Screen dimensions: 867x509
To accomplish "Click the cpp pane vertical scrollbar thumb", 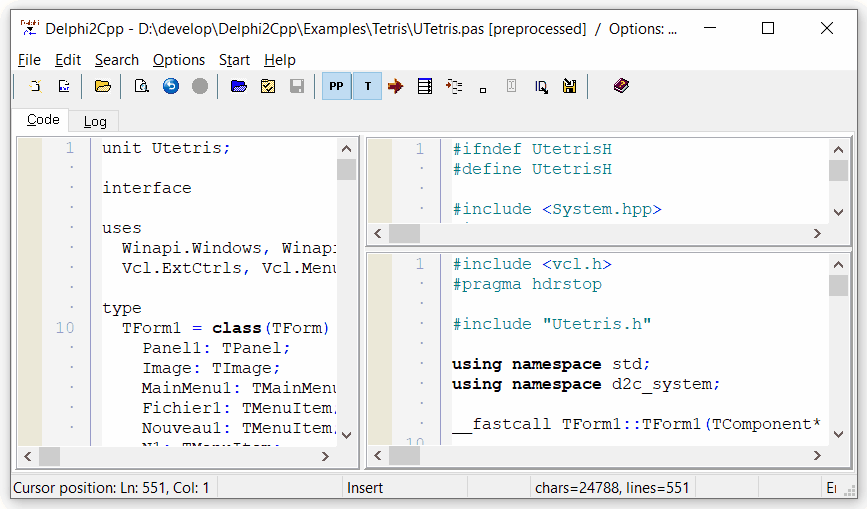I will click(838, 285).
